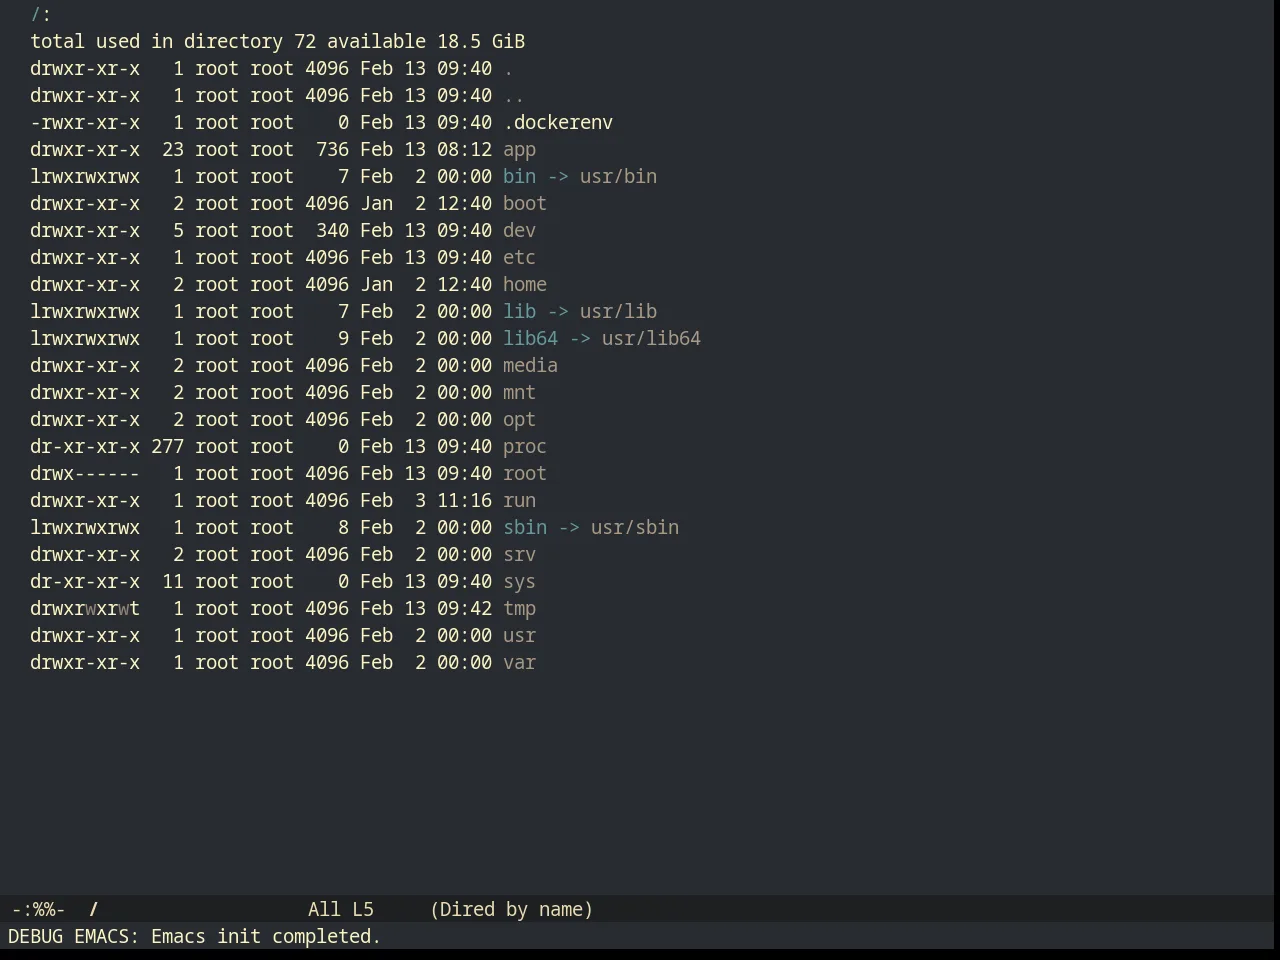Select the sbin symlink name
Screen dimensions: 1280x960
[x=525, y=528]
